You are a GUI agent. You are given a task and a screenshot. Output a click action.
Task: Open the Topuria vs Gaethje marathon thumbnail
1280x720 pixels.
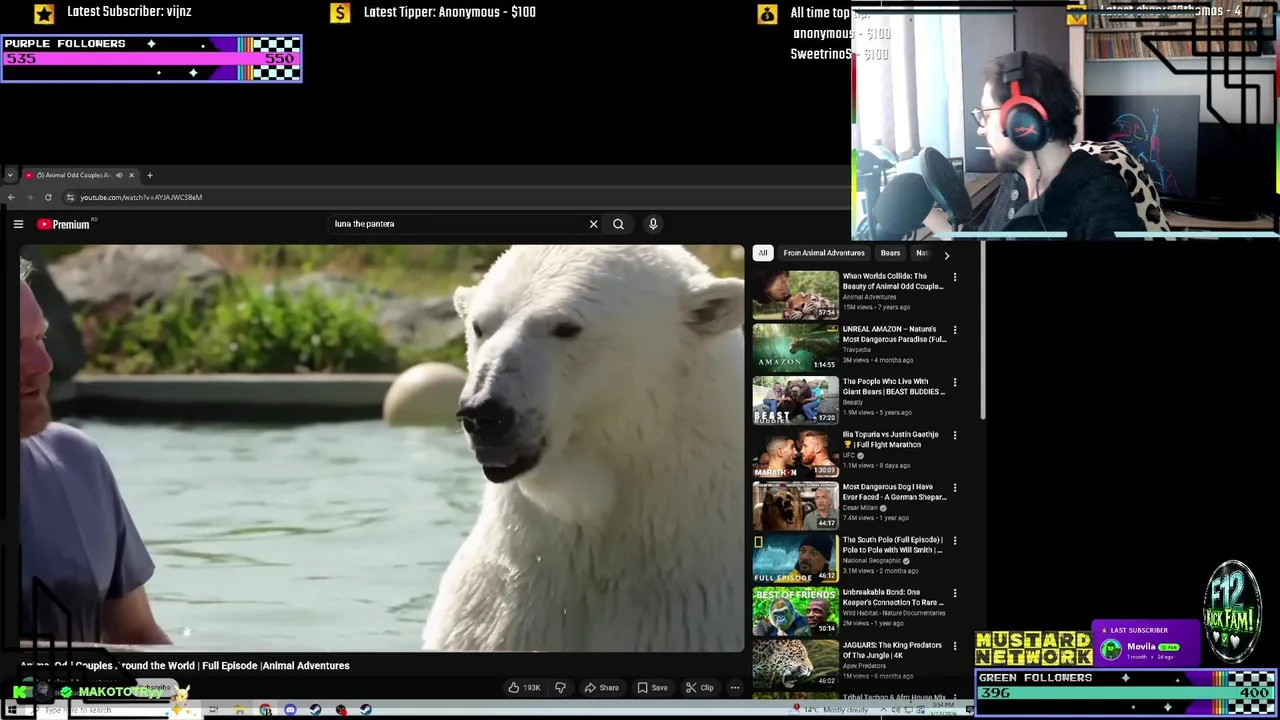(796, 453)
